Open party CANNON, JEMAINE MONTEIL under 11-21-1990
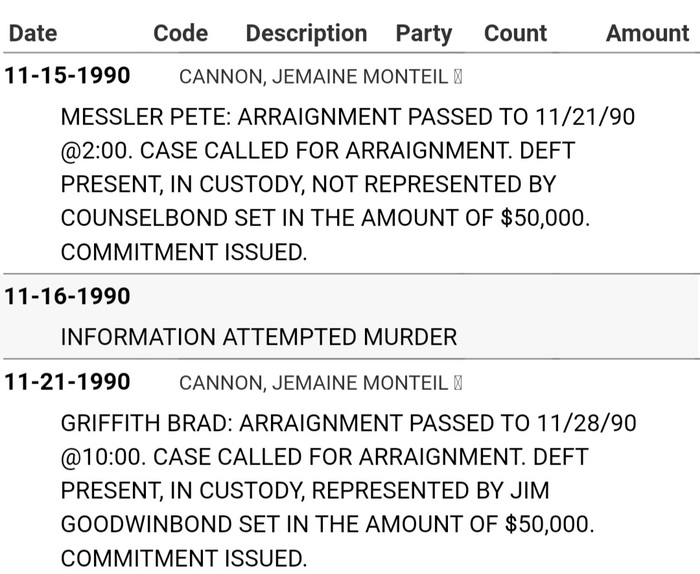 [x=313, y=383]
